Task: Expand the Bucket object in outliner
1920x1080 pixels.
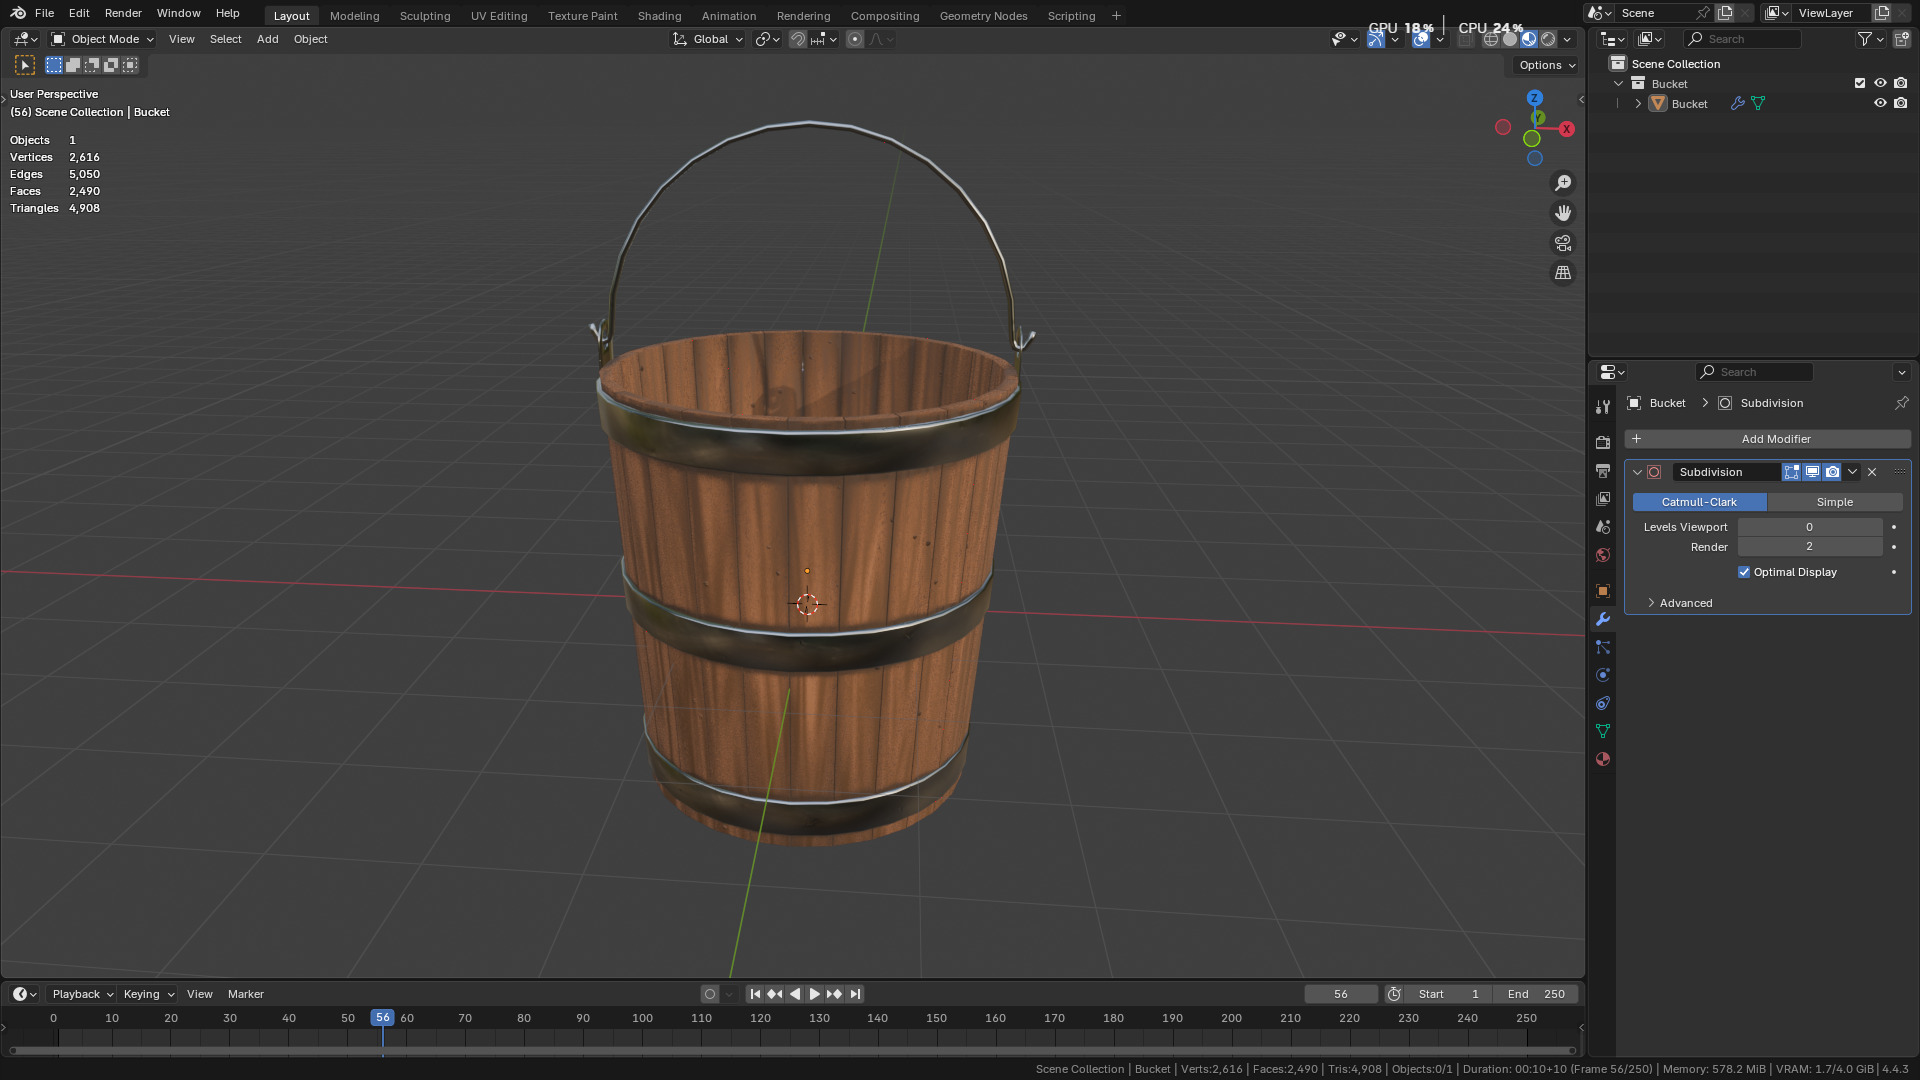Action: tap(1638, 104)
